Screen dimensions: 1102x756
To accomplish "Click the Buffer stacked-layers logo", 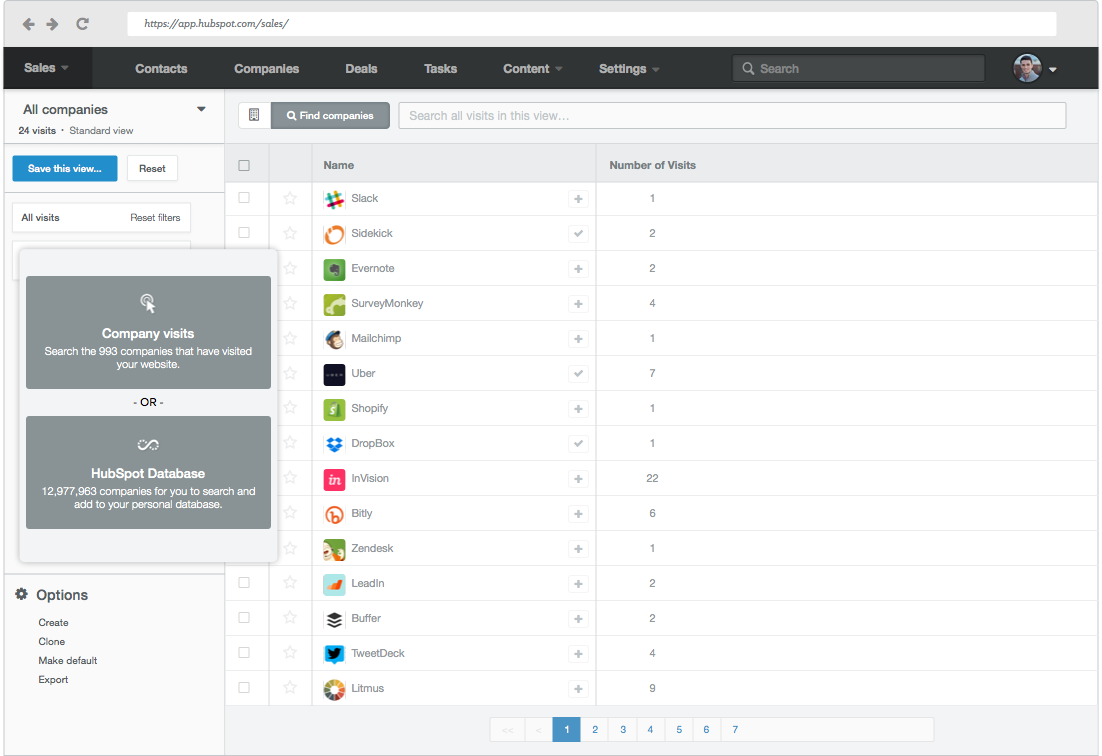I will click(x=334, y=619).
